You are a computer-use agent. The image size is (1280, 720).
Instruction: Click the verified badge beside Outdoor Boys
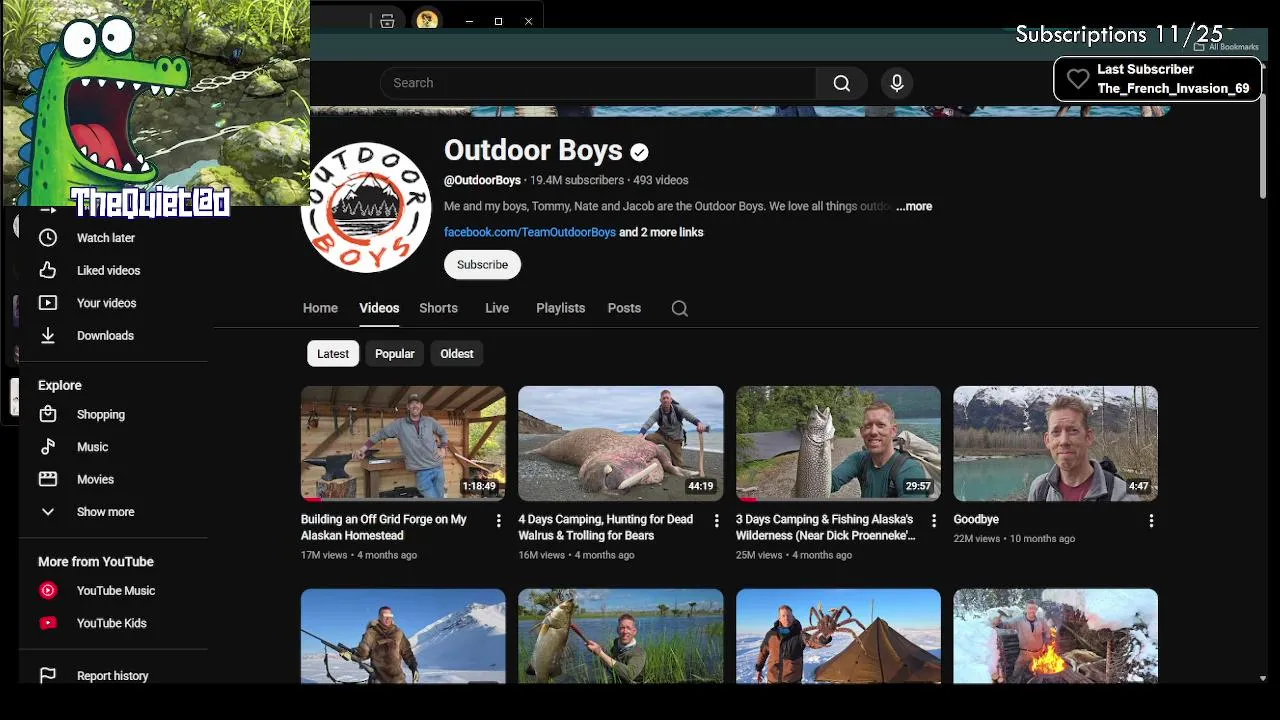[639, 152]
